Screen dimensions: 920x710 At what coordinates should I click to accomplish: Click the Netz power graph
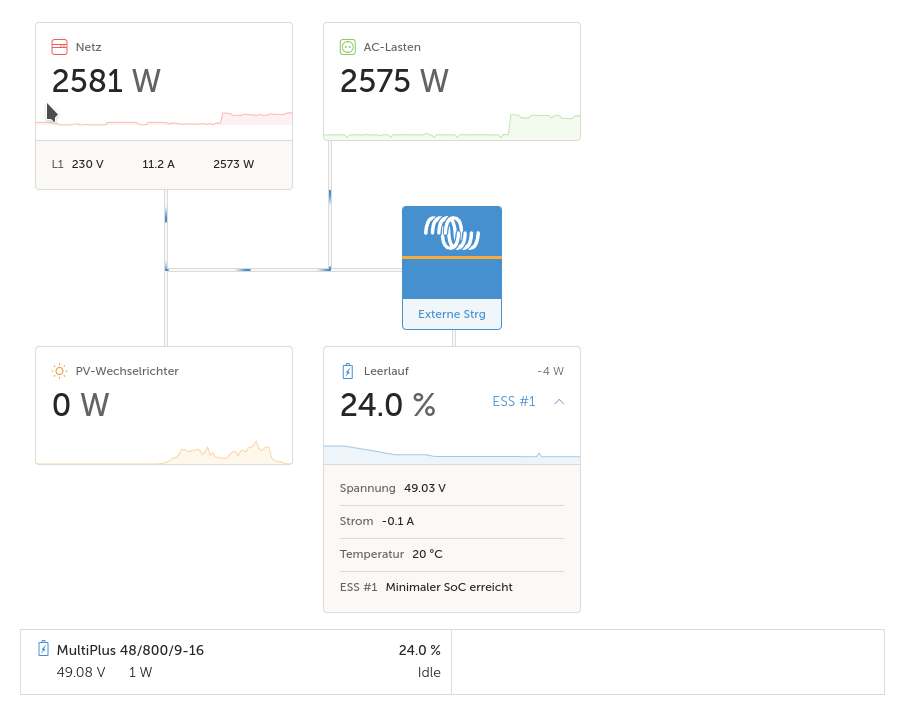pos(164,119)
